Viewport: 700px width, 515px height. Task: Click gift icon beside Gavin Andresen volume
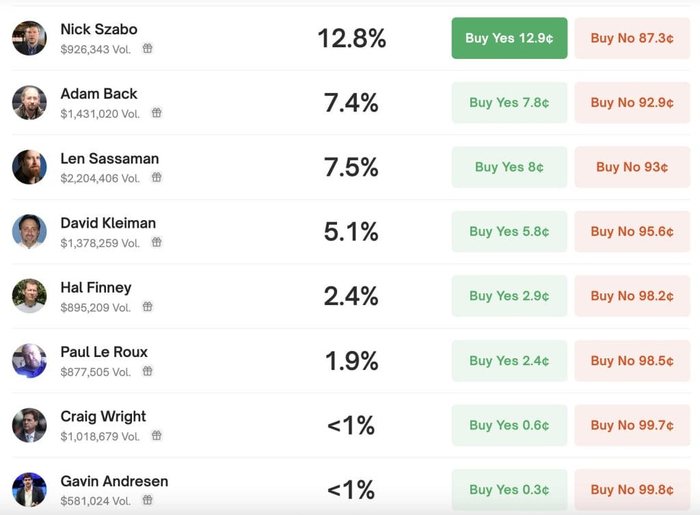(147, 500)
